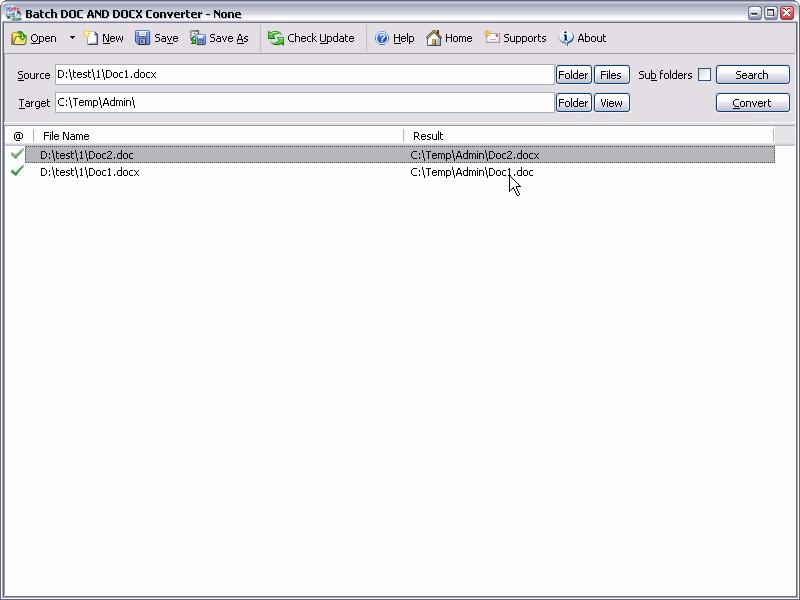Open the About info icon
Image resolution: width=800 pixels, height=600 pixels.
[x=566, y=38]
